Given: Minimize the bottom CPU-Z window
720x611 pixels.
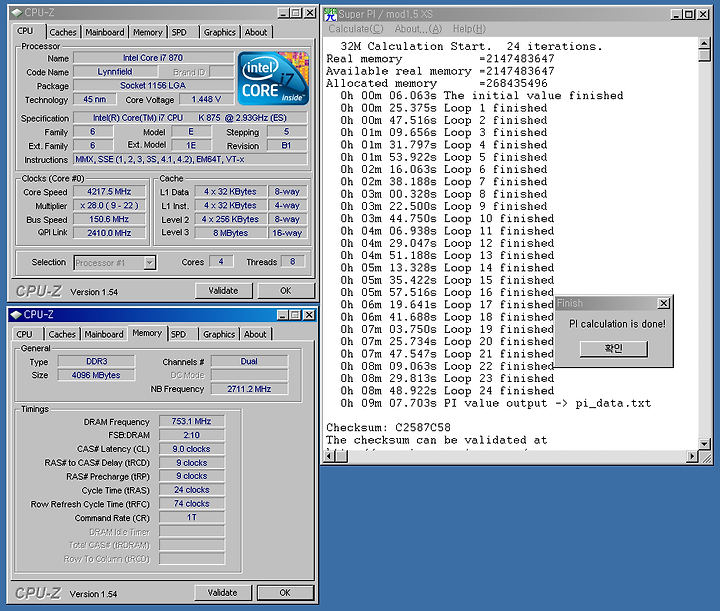Looking at the screenshot, I should click(x=282, y=315).
